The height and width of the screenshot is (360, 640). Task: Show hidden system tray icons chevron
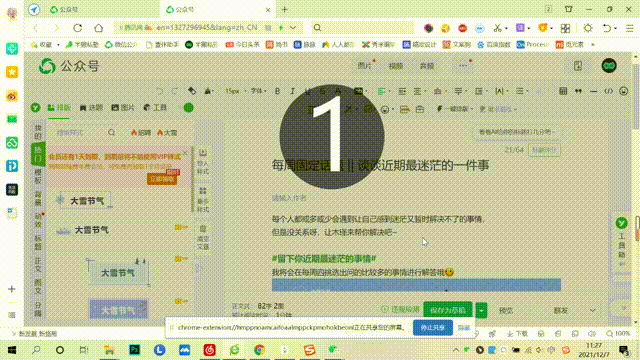[456, 350]
